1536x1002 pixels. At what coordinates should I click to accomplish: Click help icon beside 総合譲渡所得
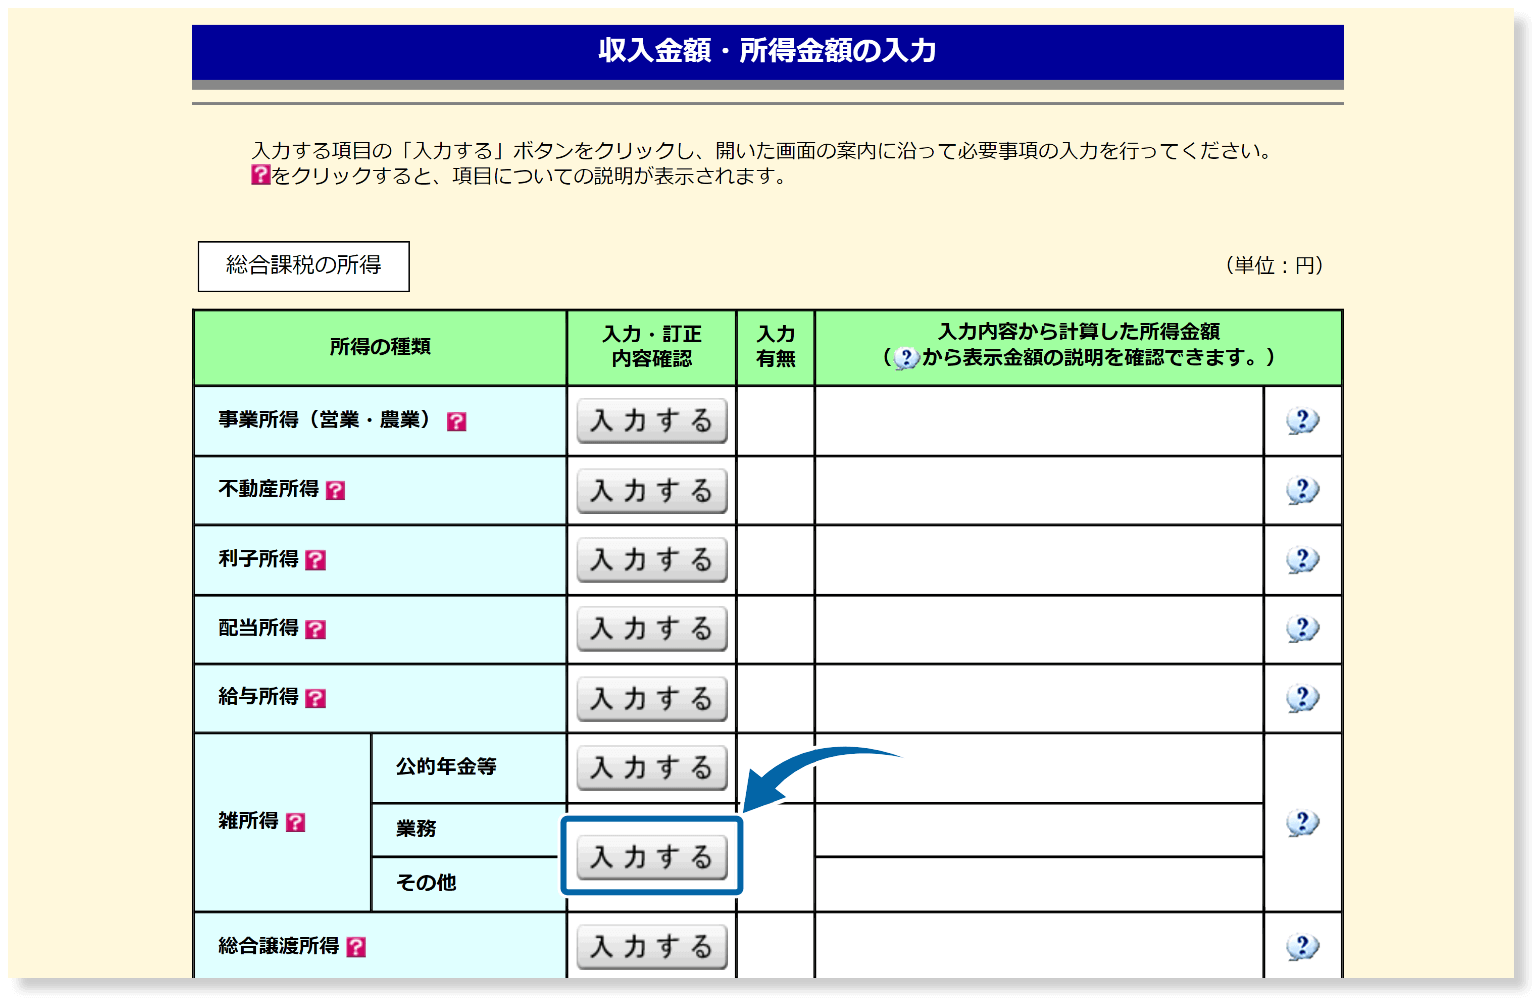356,947
